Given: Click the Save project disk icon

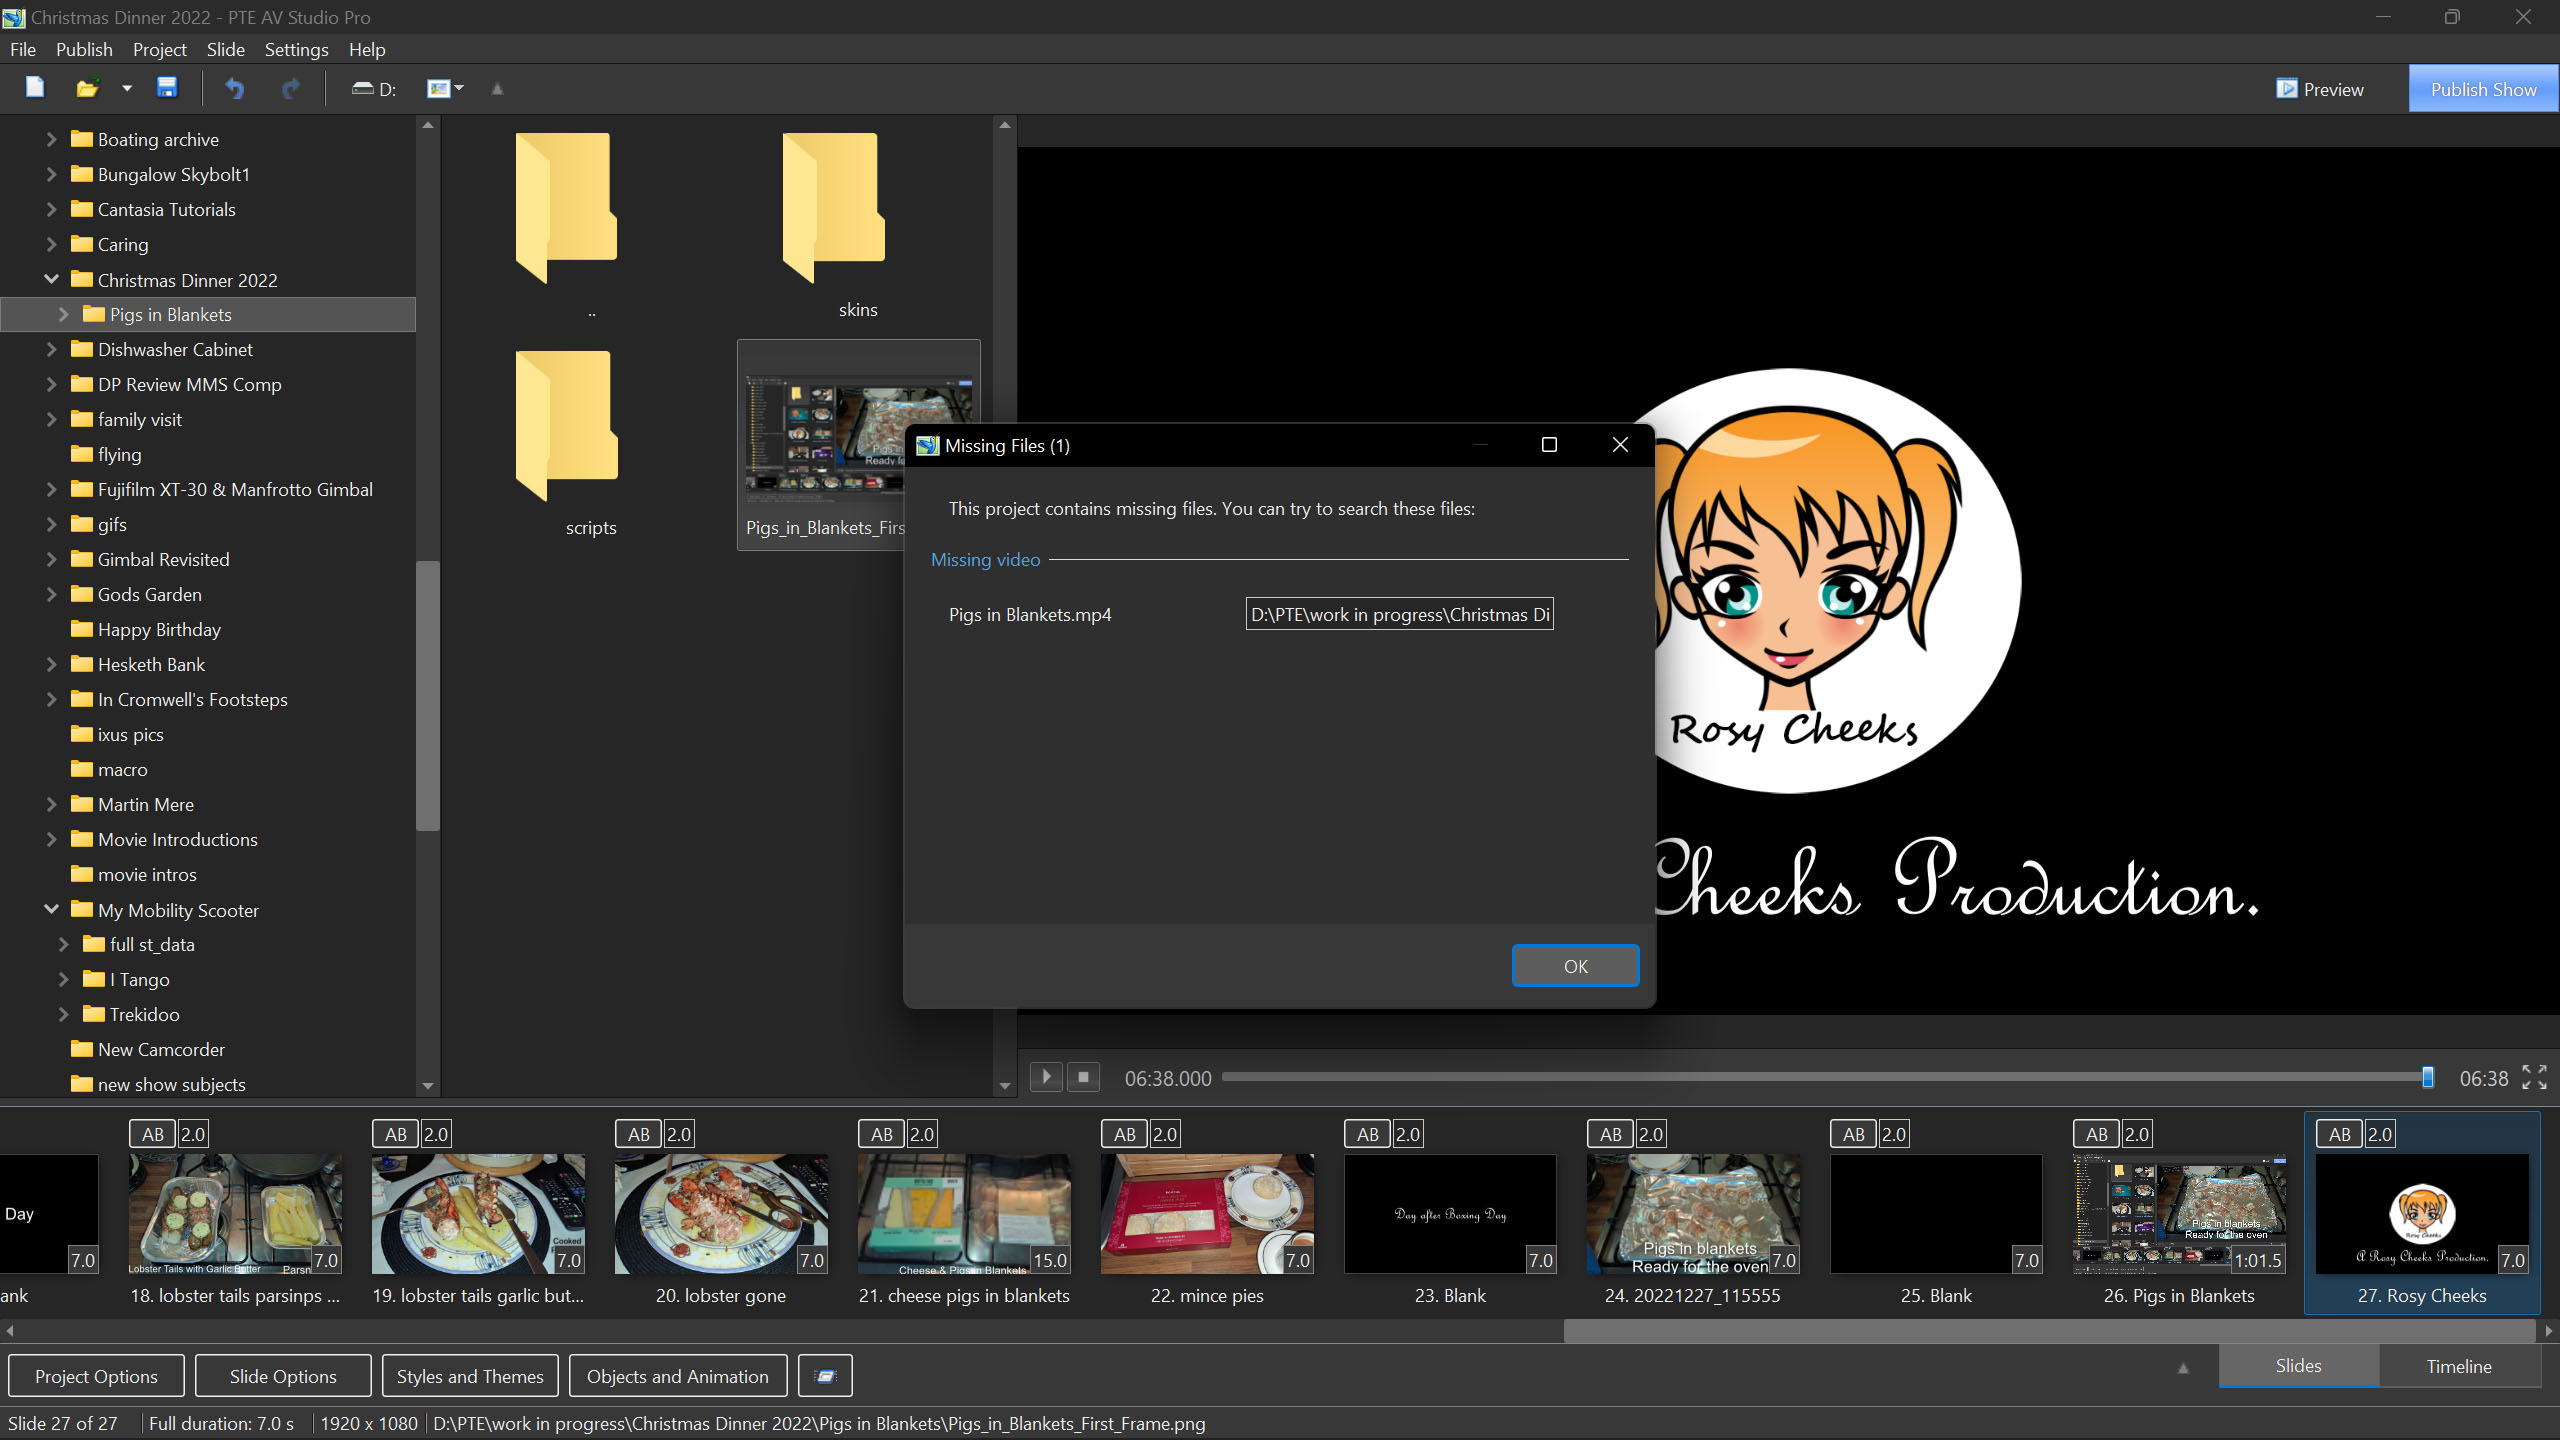Looking at the screenshot, I should click(x=167, y=88).
